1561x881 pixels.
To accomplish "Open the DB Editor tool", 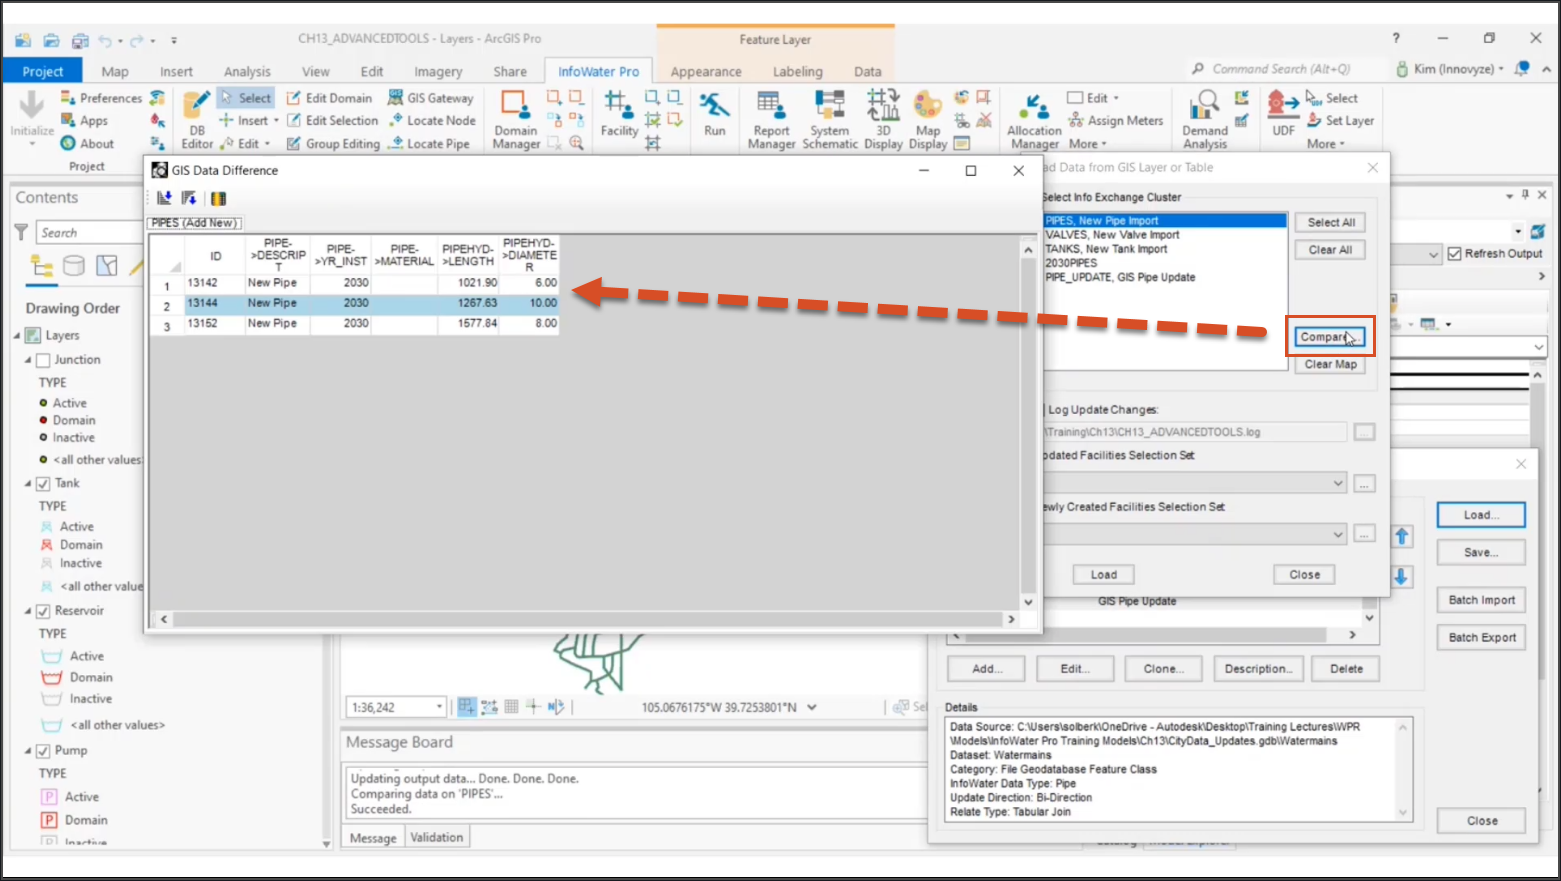I will click(x=197, y=119).
